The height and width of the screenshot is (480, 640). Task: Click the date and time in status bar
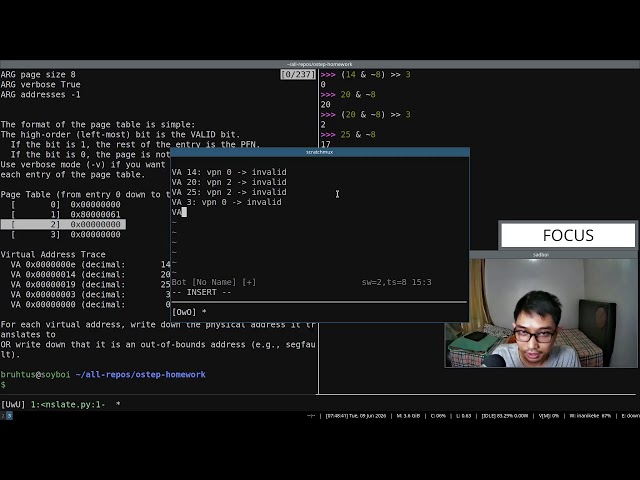pos(356,416)
